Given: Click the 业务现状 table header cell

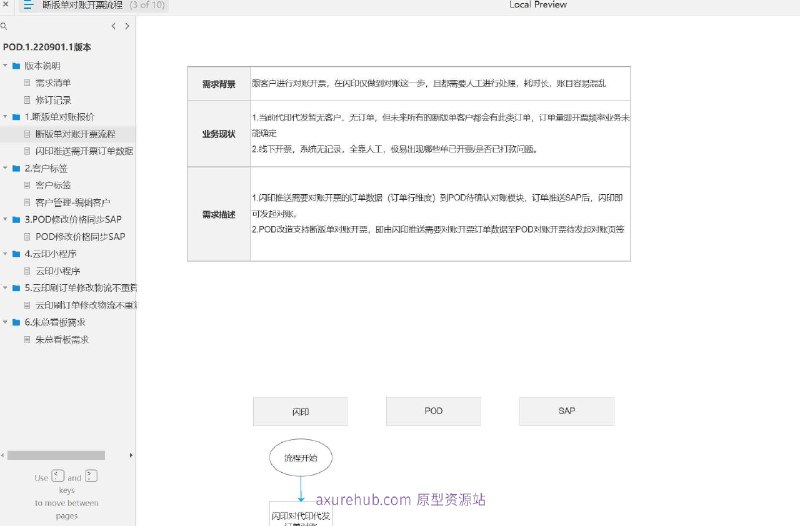Looking at the screenshot, I should [219, 134].
